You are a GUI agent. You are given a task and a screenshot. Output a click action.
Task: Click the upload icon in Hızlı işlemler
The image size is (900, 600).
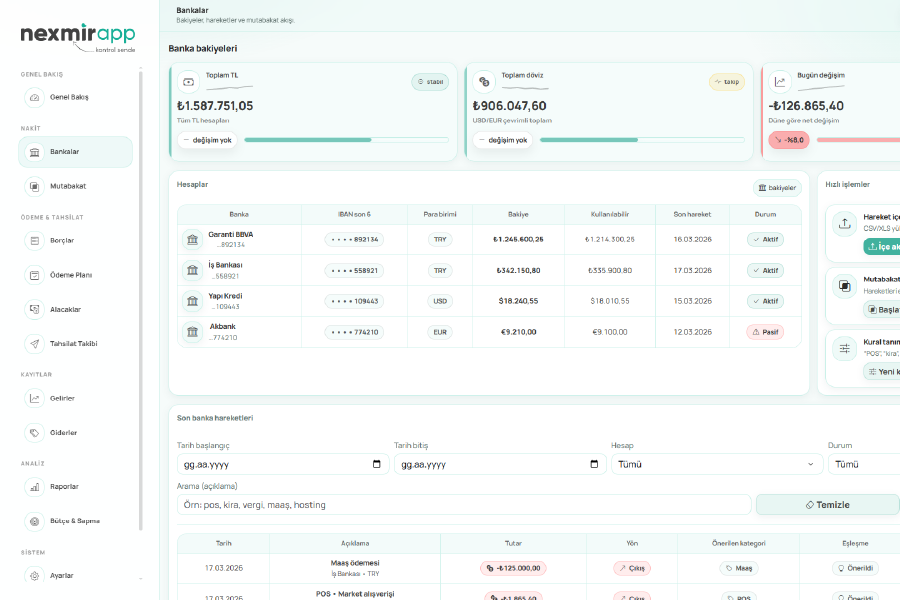845,224
